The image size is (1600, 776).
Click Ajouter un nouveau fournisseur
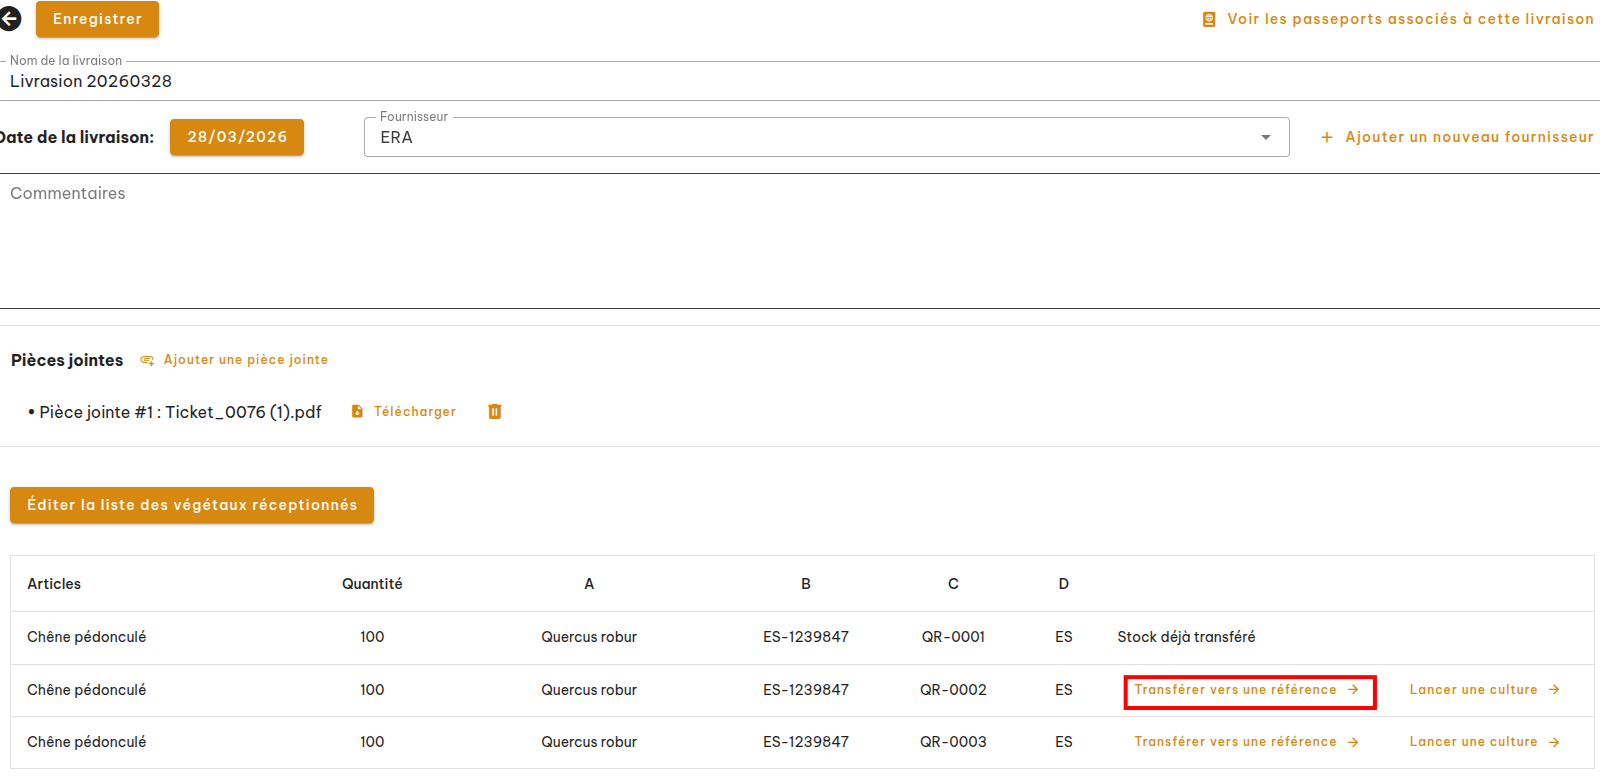click(x=1468, y=138)
